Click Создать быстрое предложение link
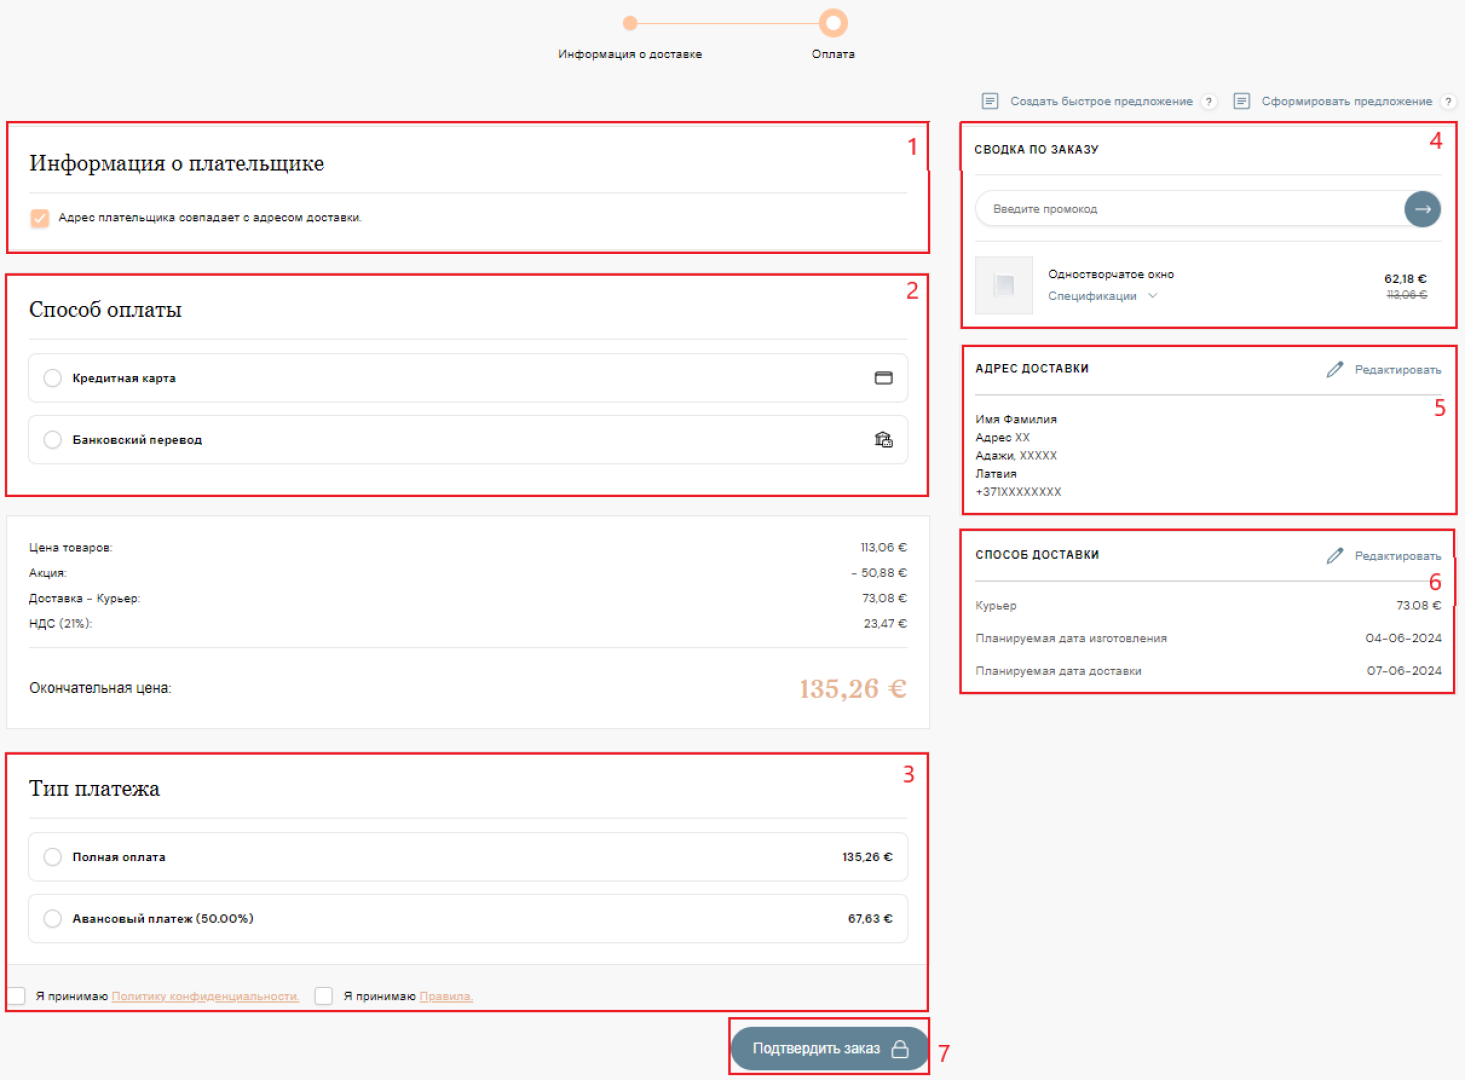Viewport: 1465px width, 1080px height. [1101, 101]
